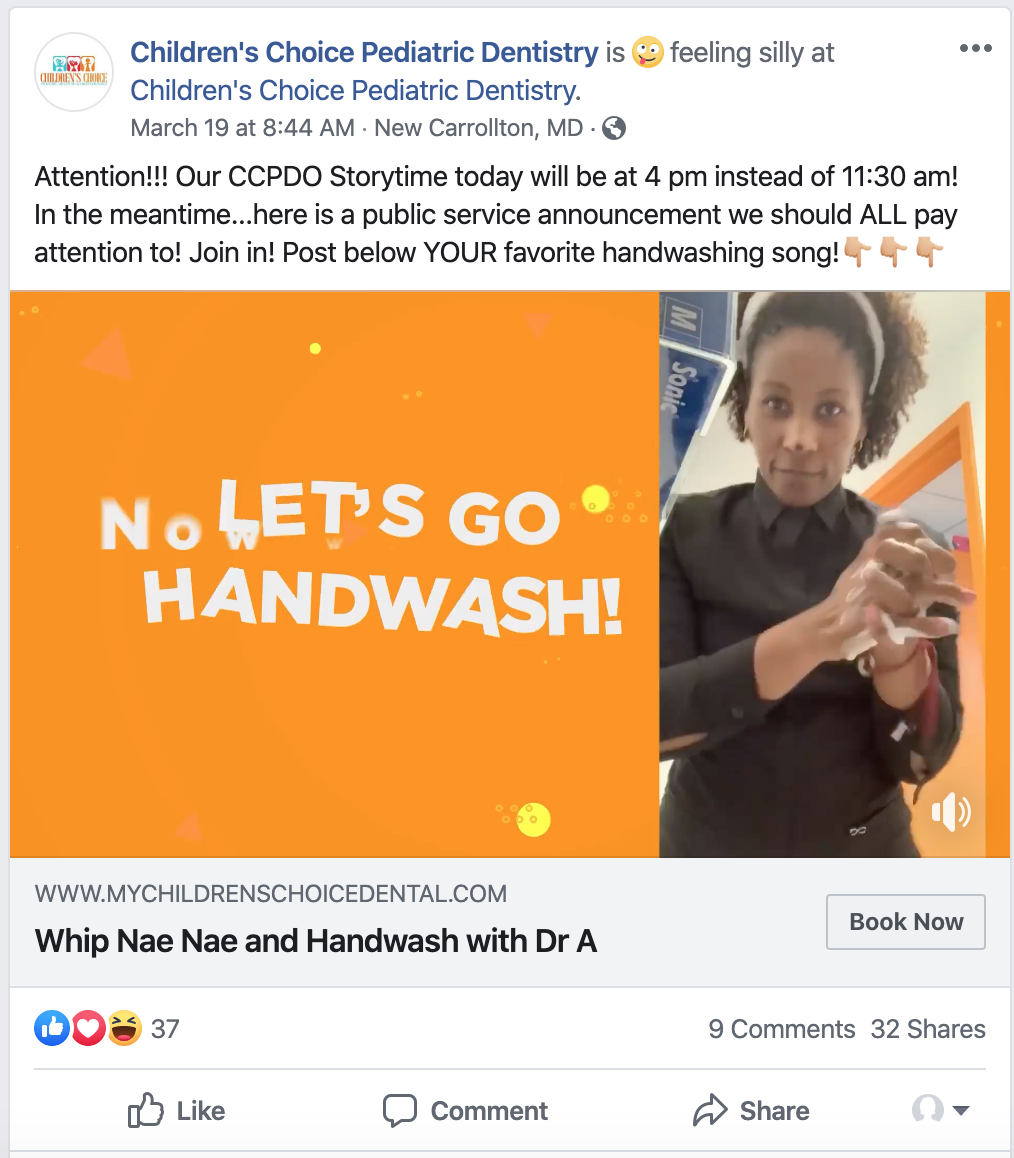Viewport: 1014px width, 1158px height.
Task: Click the red heart reaction icon
Action: coord(88,1028)
